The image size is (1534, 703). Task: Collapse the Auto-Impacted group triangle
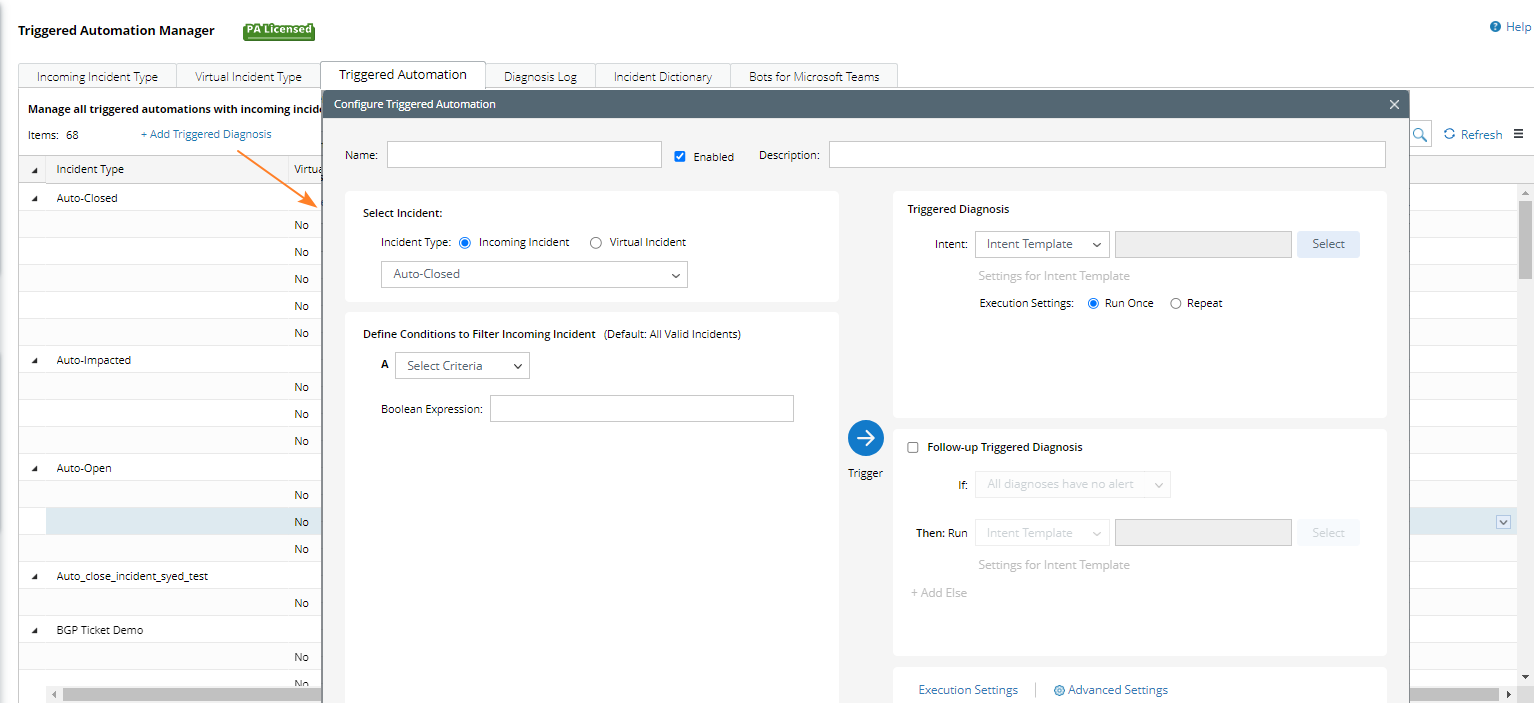(35, 361)
